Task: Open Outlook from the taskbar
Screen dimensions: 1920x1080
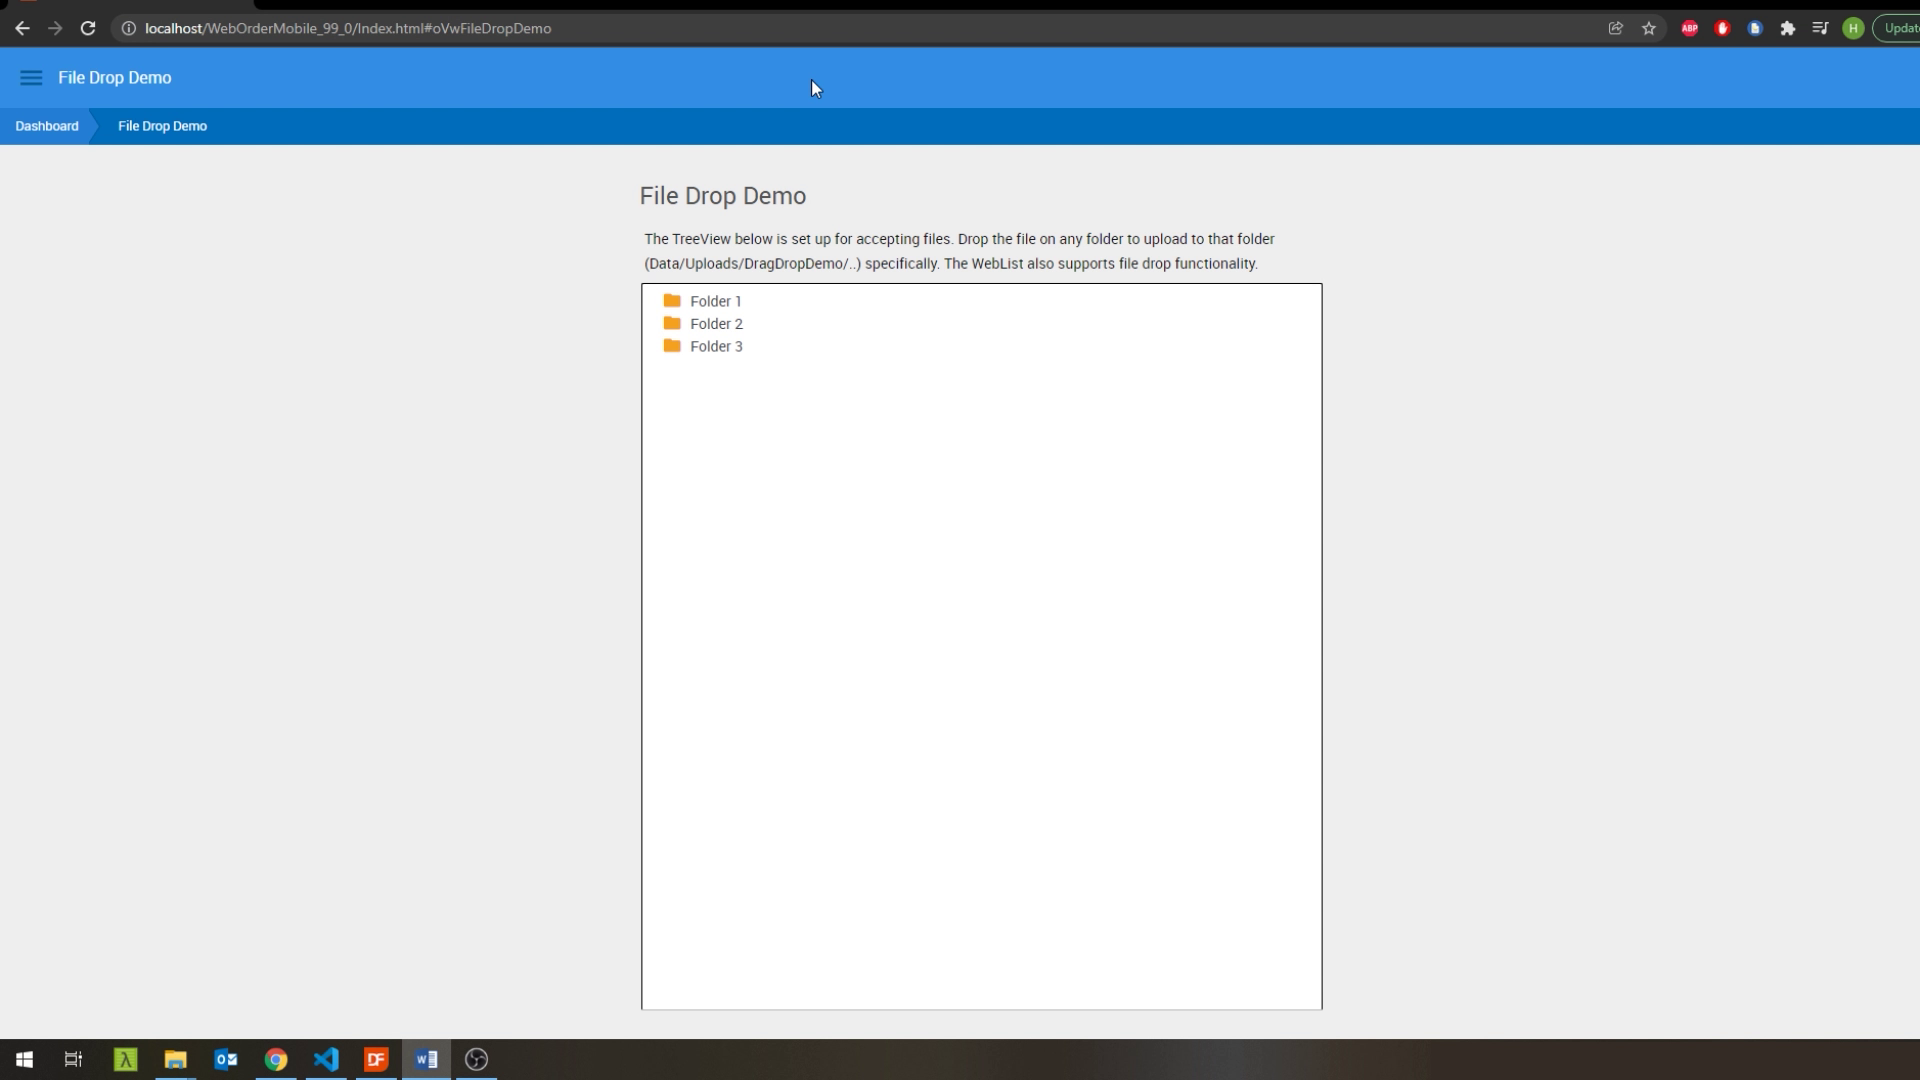Action: [x=226, y=1059]
